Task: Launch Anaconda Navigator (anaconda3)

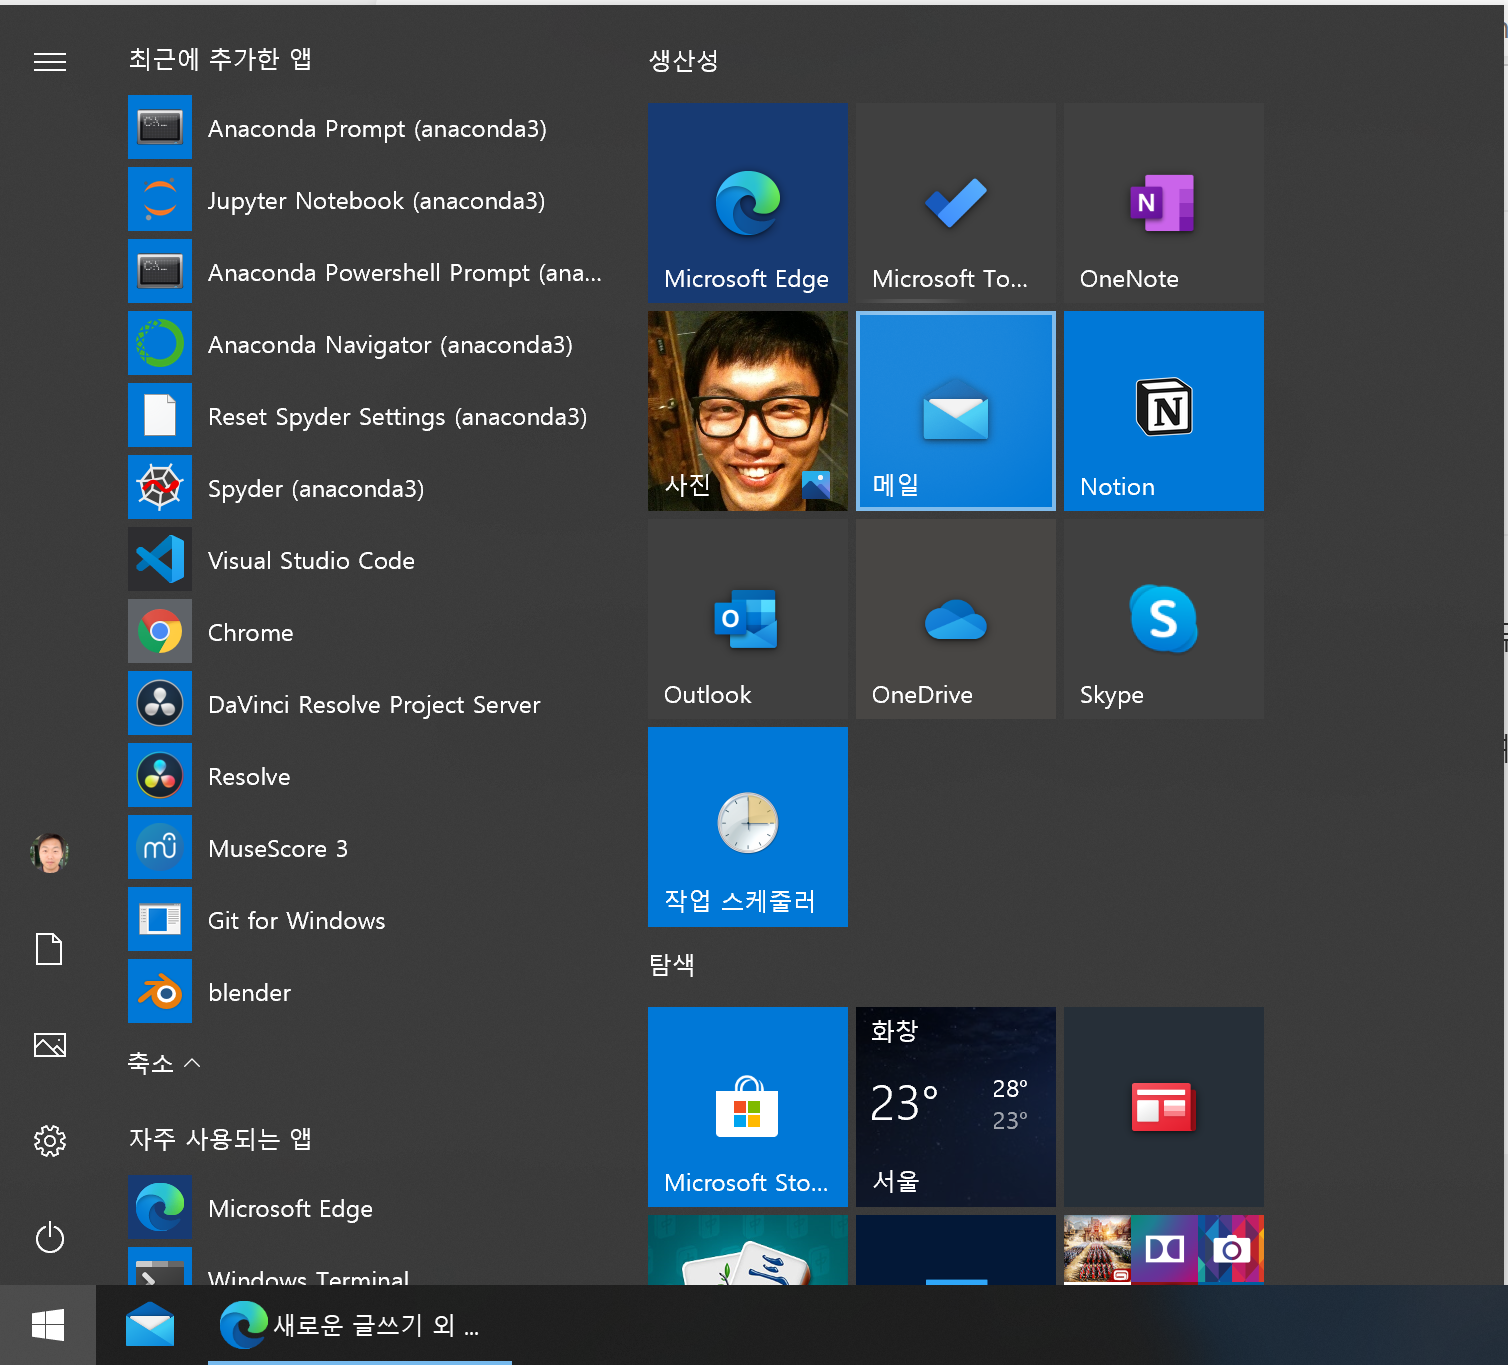Action: pyautogui.click(x=368, y=344)
